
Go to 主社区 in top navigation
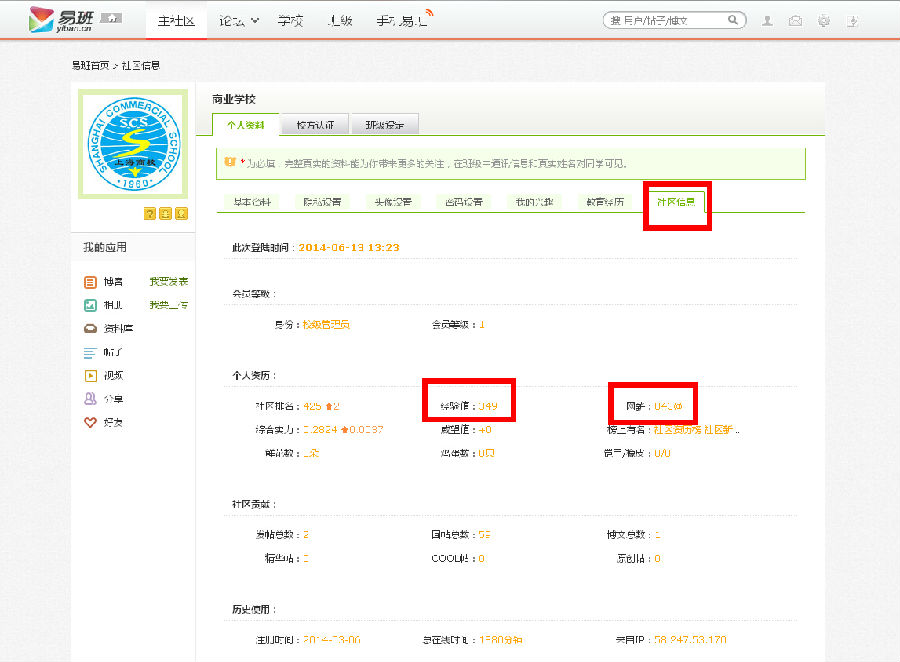tap(176, 20)
